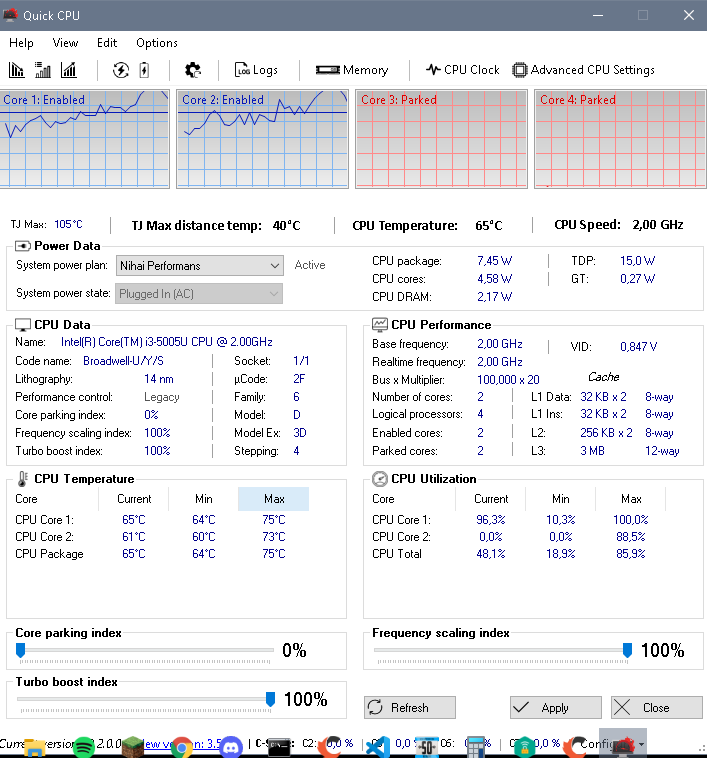Click the Min column header in CPU Temperature
The height and width of the screenshot is (758, 707).
pyautogui.click(x=203, y=499)
